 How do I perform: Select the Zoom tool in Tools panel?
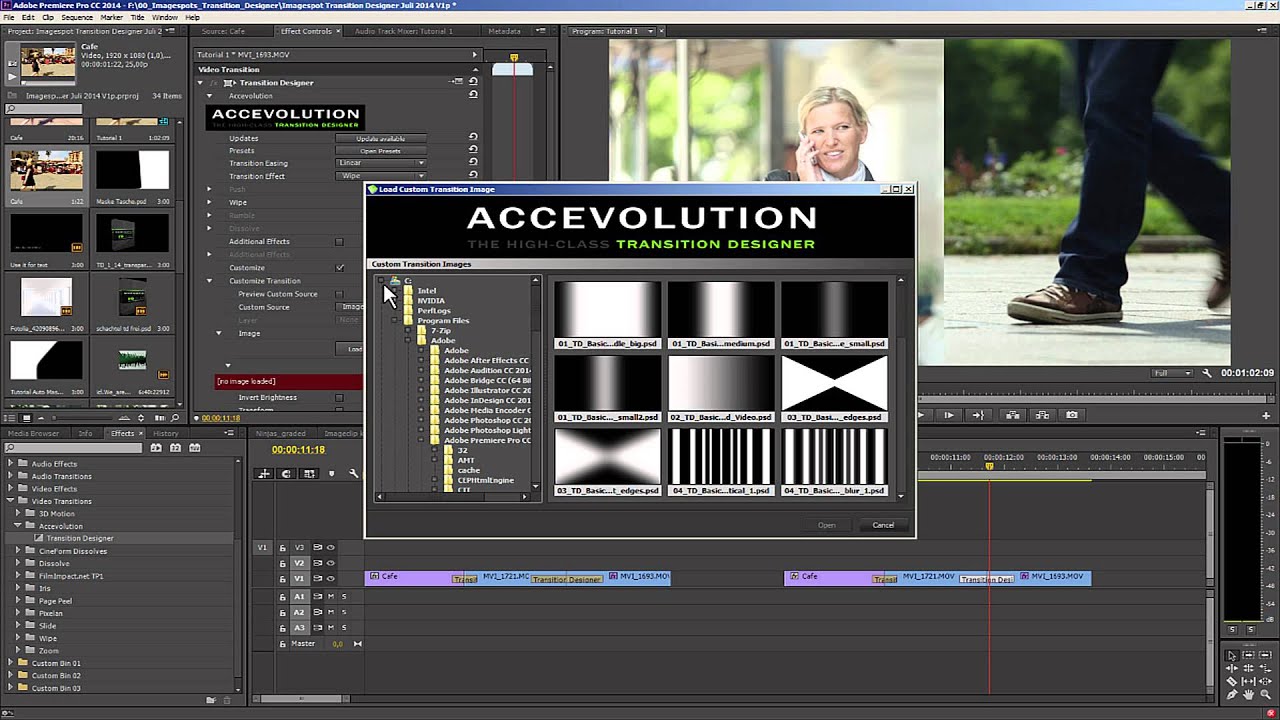tap(1265, 694)
